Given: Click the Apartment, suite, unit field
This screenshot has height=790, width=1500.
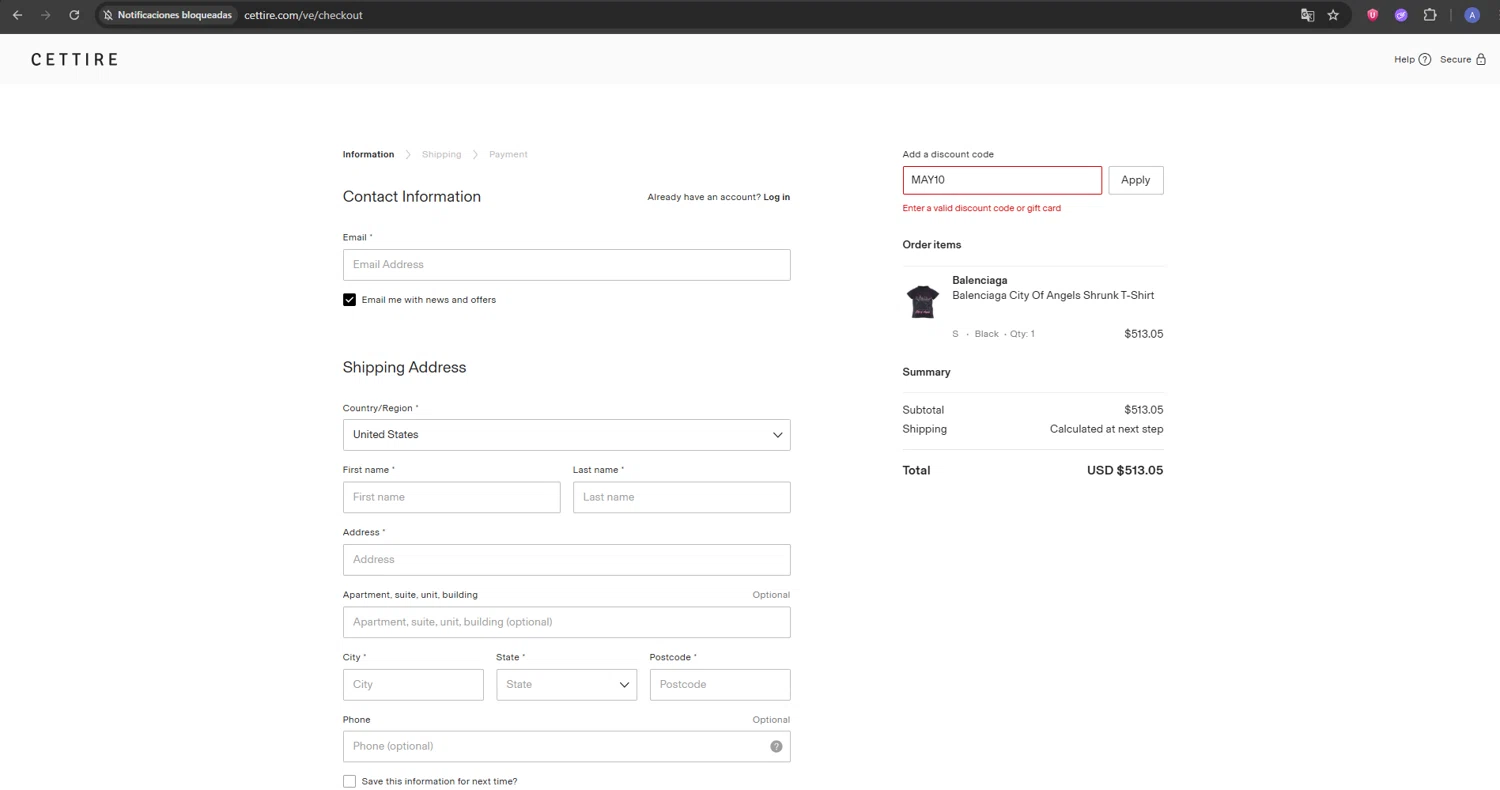Looking at the screenshot, I should click(x=566, y=622).
